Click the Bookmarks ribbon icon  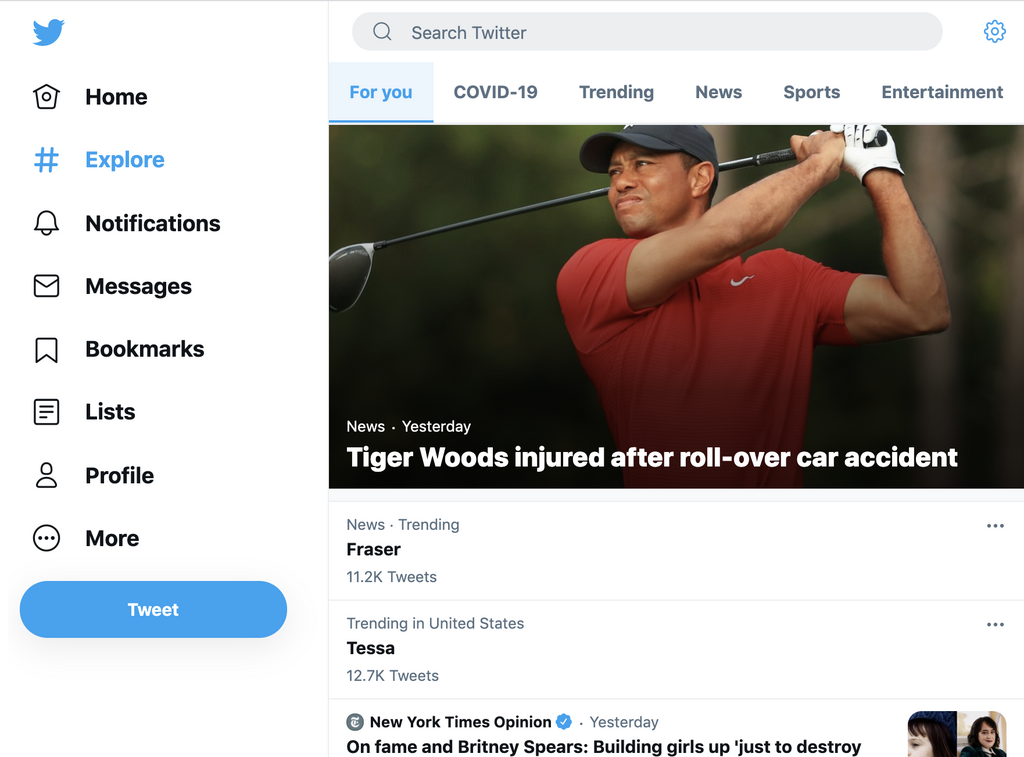click(46, 349)
